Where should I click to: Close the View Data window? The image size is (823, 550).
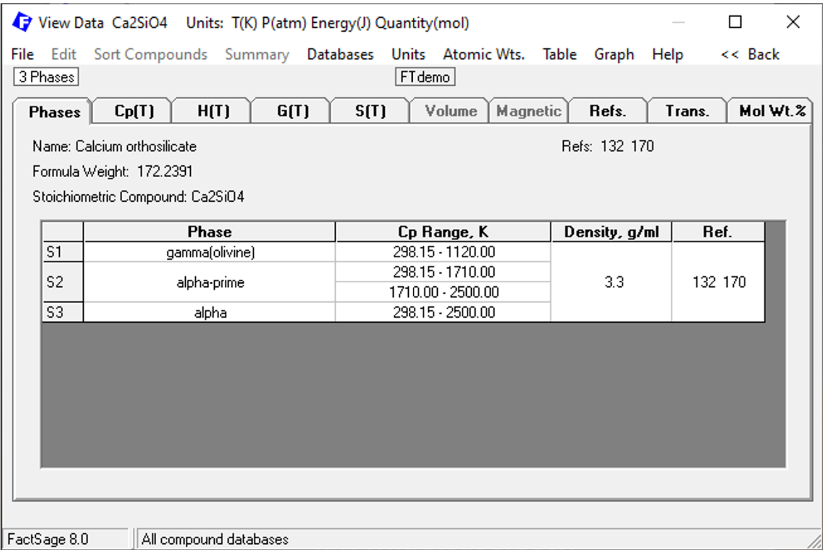pyautogui.click(x=793, y=22)
